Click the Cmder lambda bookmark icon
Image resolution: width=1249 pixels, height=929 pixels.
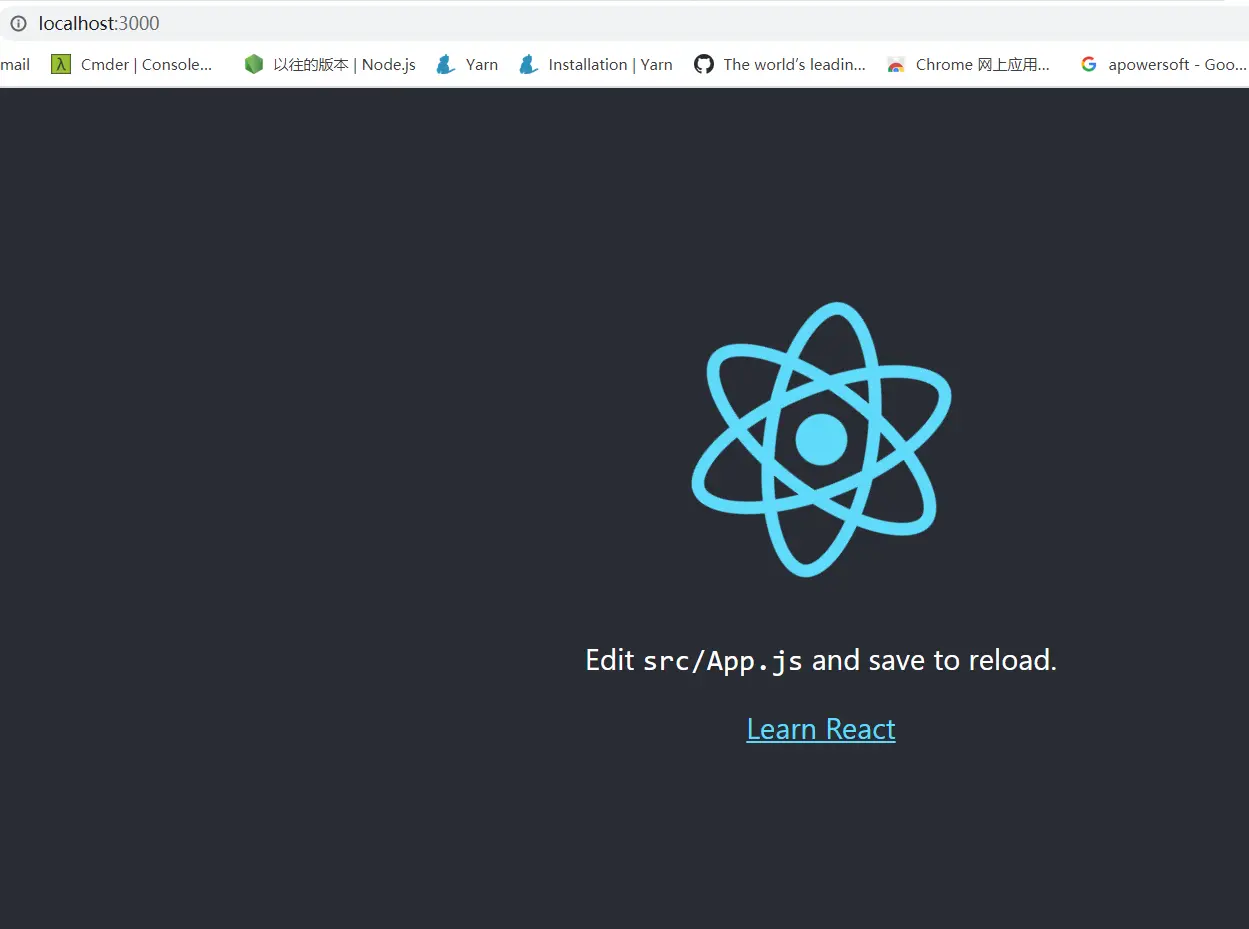click(61, 64)
